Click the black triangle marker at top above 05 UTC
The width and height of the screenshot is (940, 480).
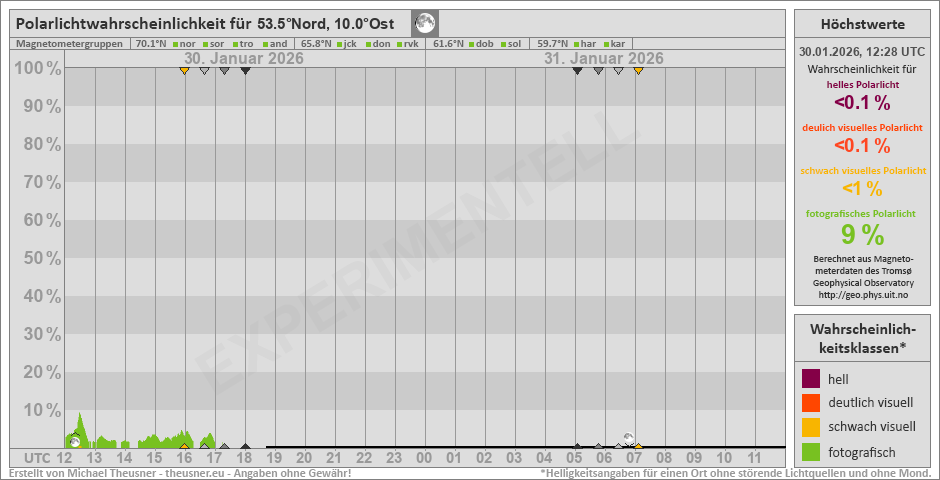[x=577, y=70]
